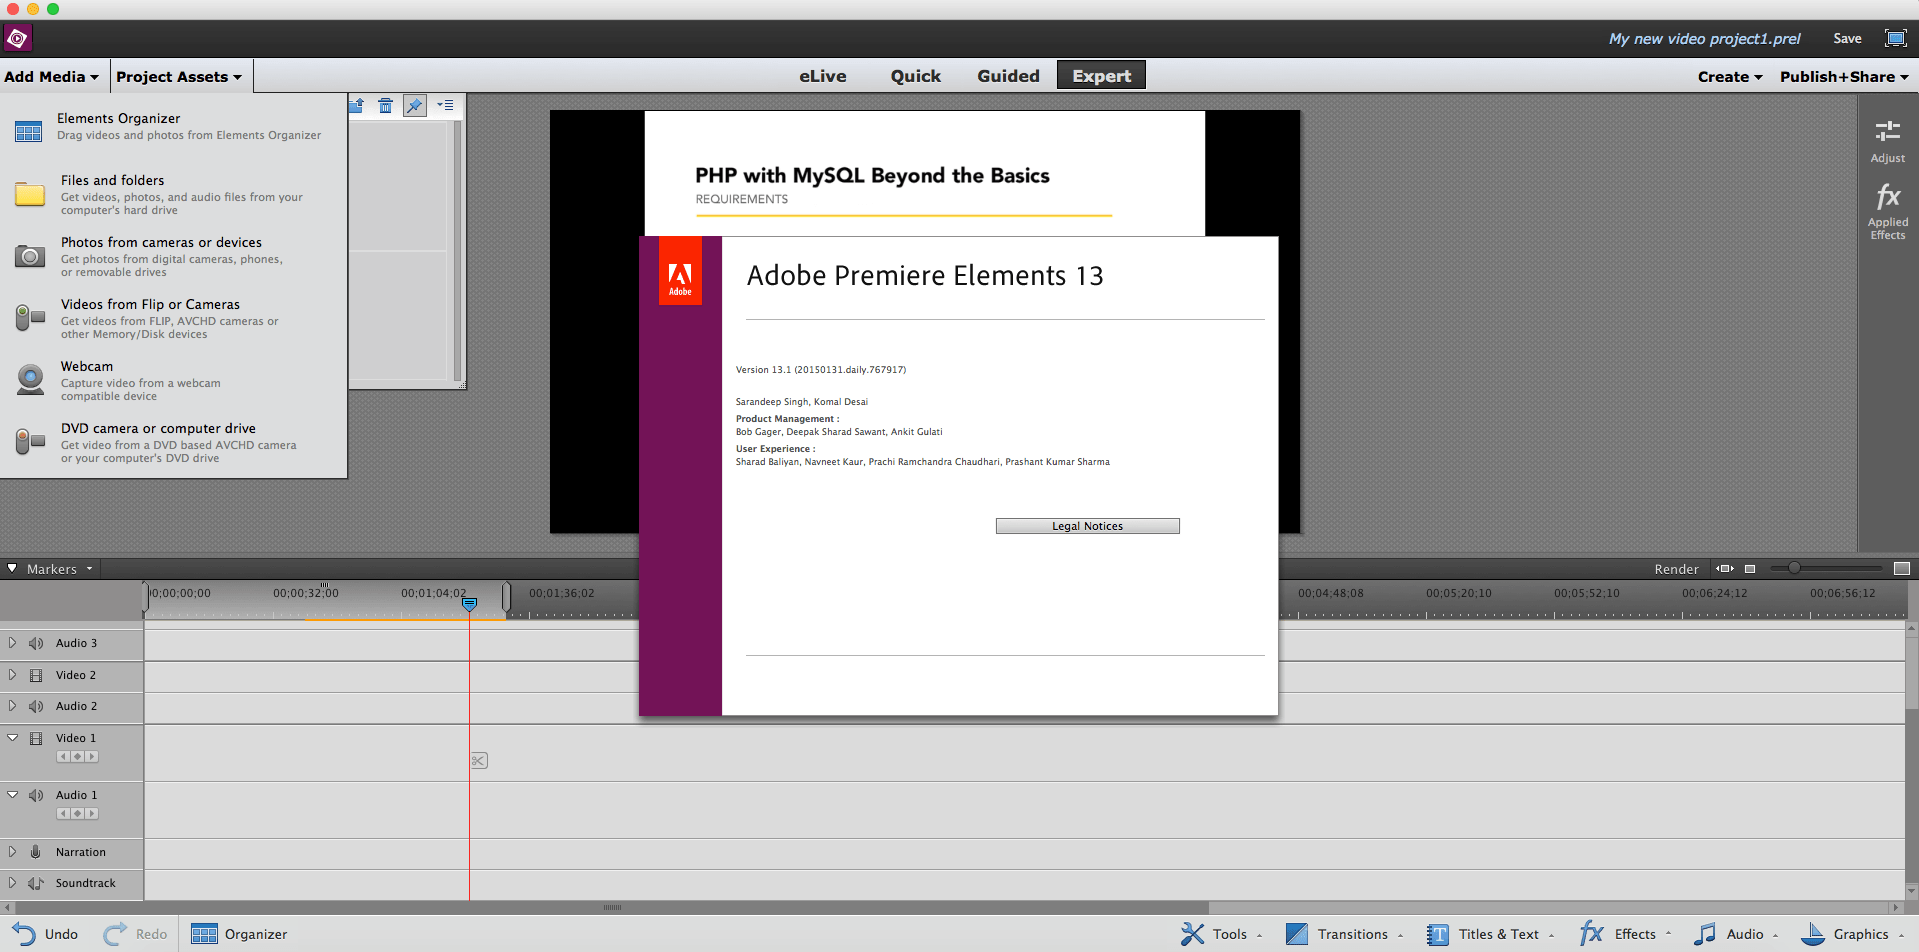This screenshot has width=1919, height=952.
Task: Open the Titles & Text panel
Action: click(x=1490, y=934)
